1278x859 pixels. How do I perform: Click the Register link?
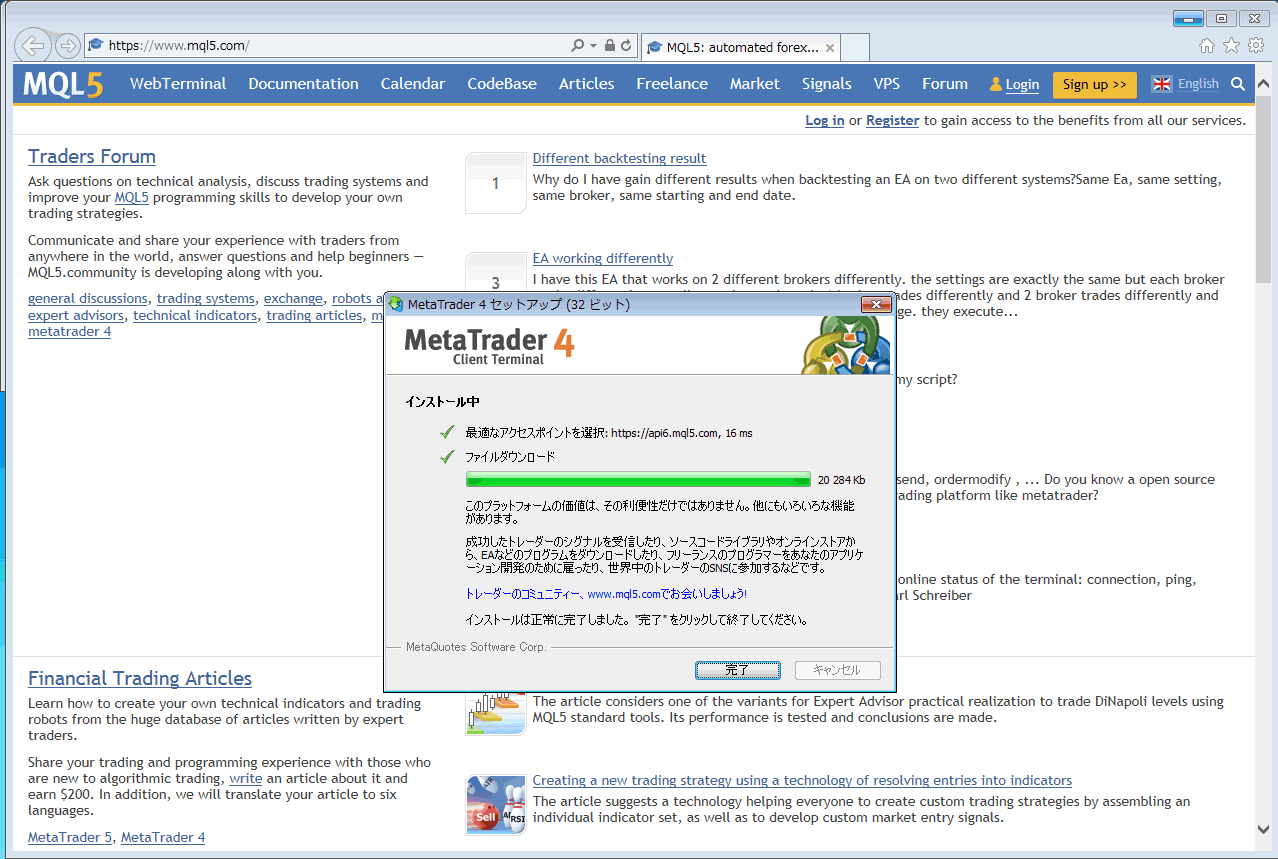tap(892, 120)
